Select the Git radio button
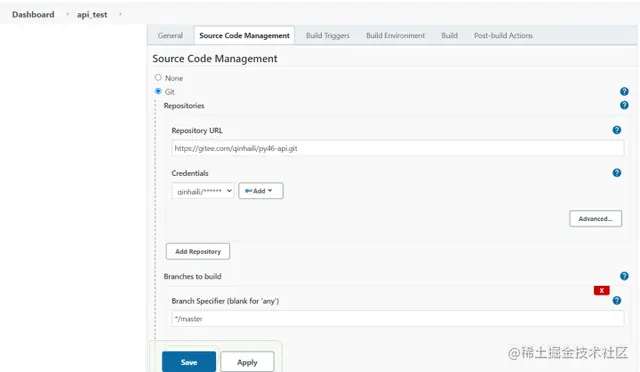The width and height of the screenshot is (640, 372). (158, 91)
